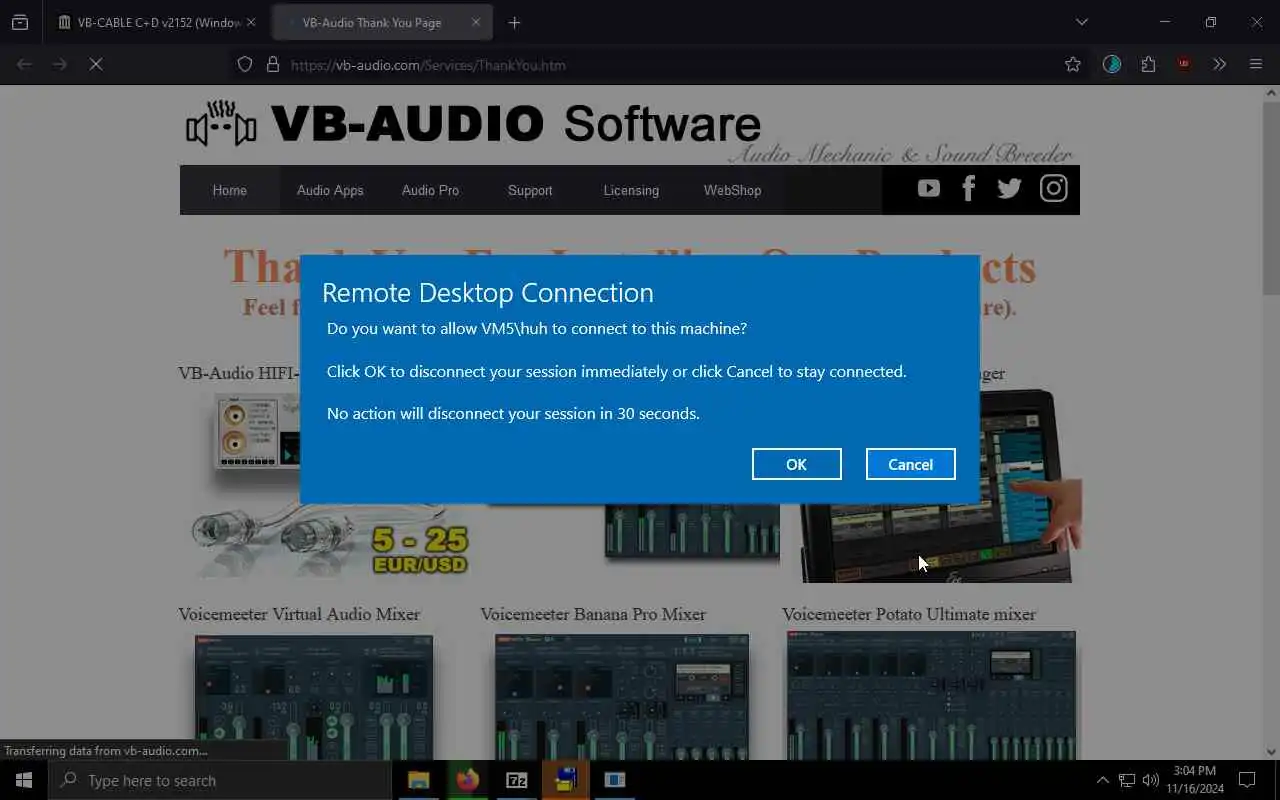Open the Voicemeeter Potato screenshot image
The height and width of the screenshot is (800, 1280).
pyautogui.click(x=931, y=695)
